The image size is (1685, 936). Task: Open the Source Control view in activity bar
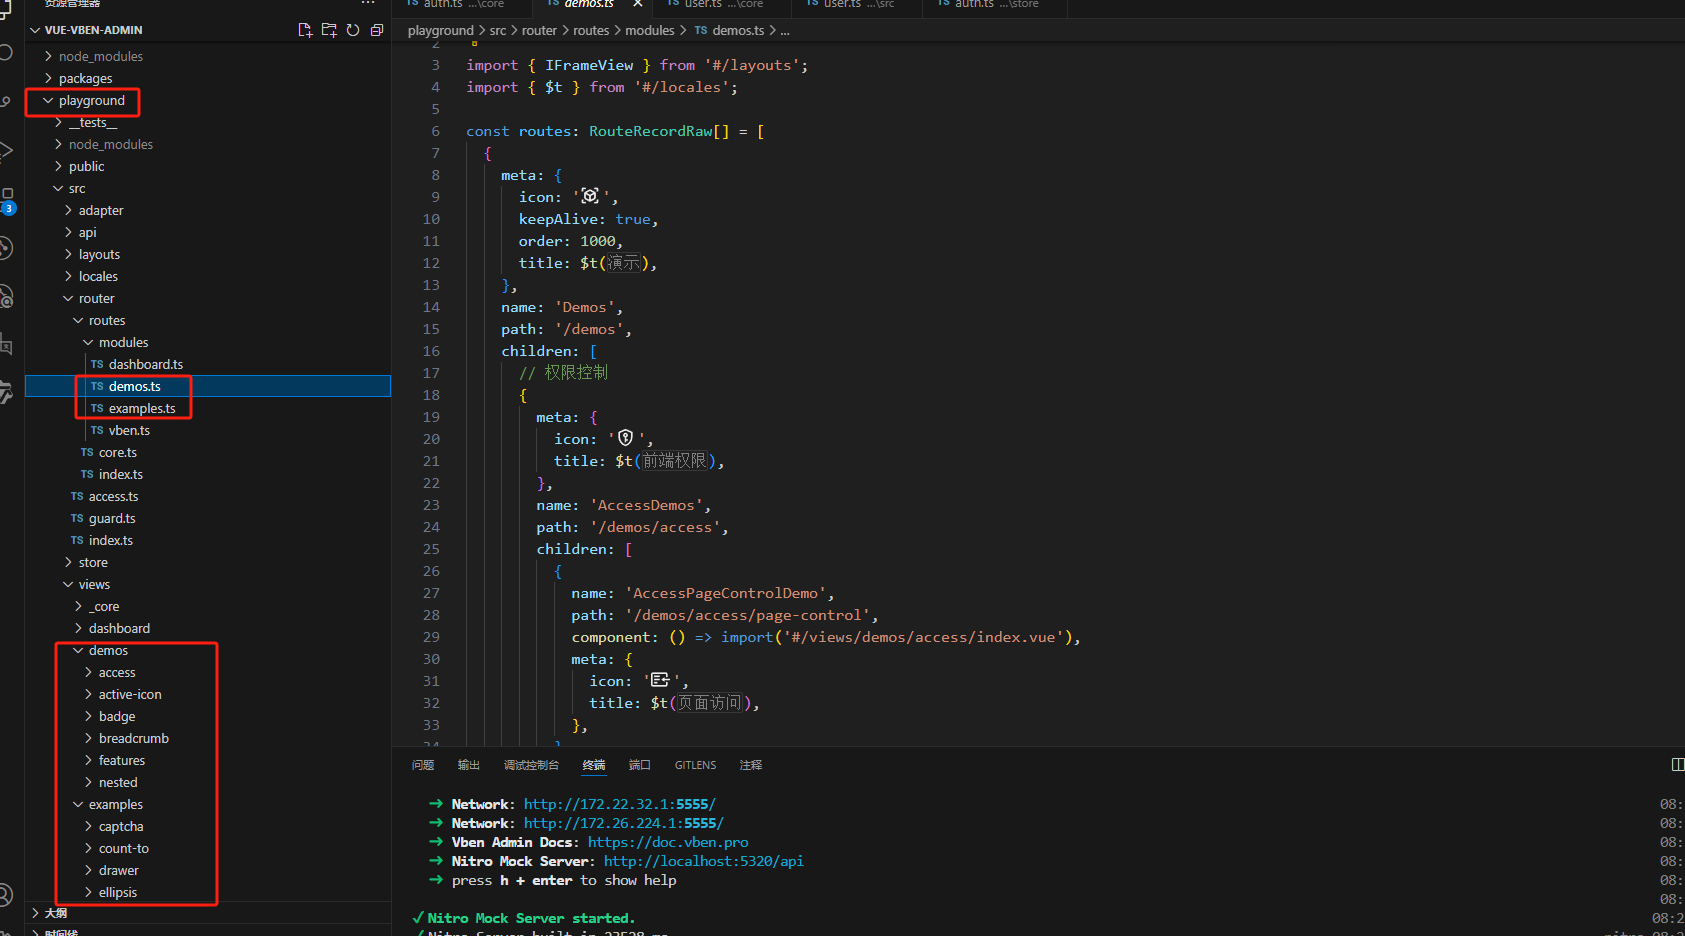pyautogui.click(x=6, y=100)
